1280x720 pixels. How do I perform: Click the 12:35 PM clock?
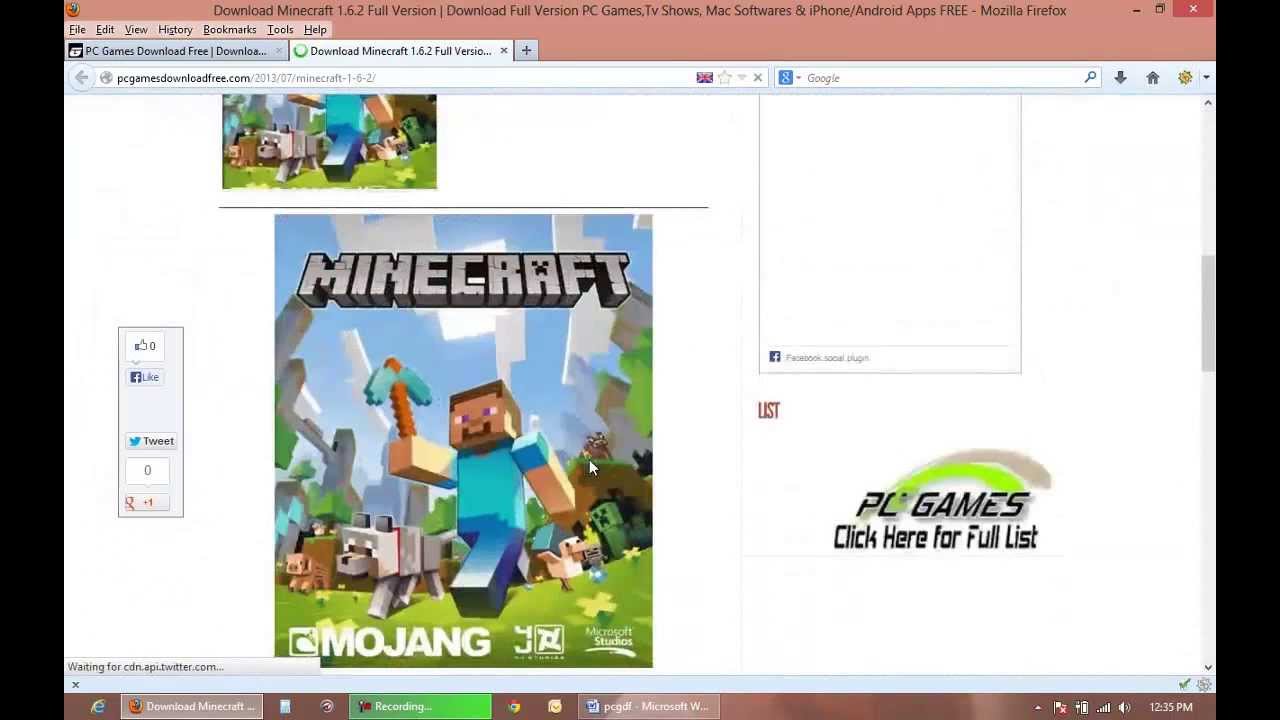coord(1171,707)
